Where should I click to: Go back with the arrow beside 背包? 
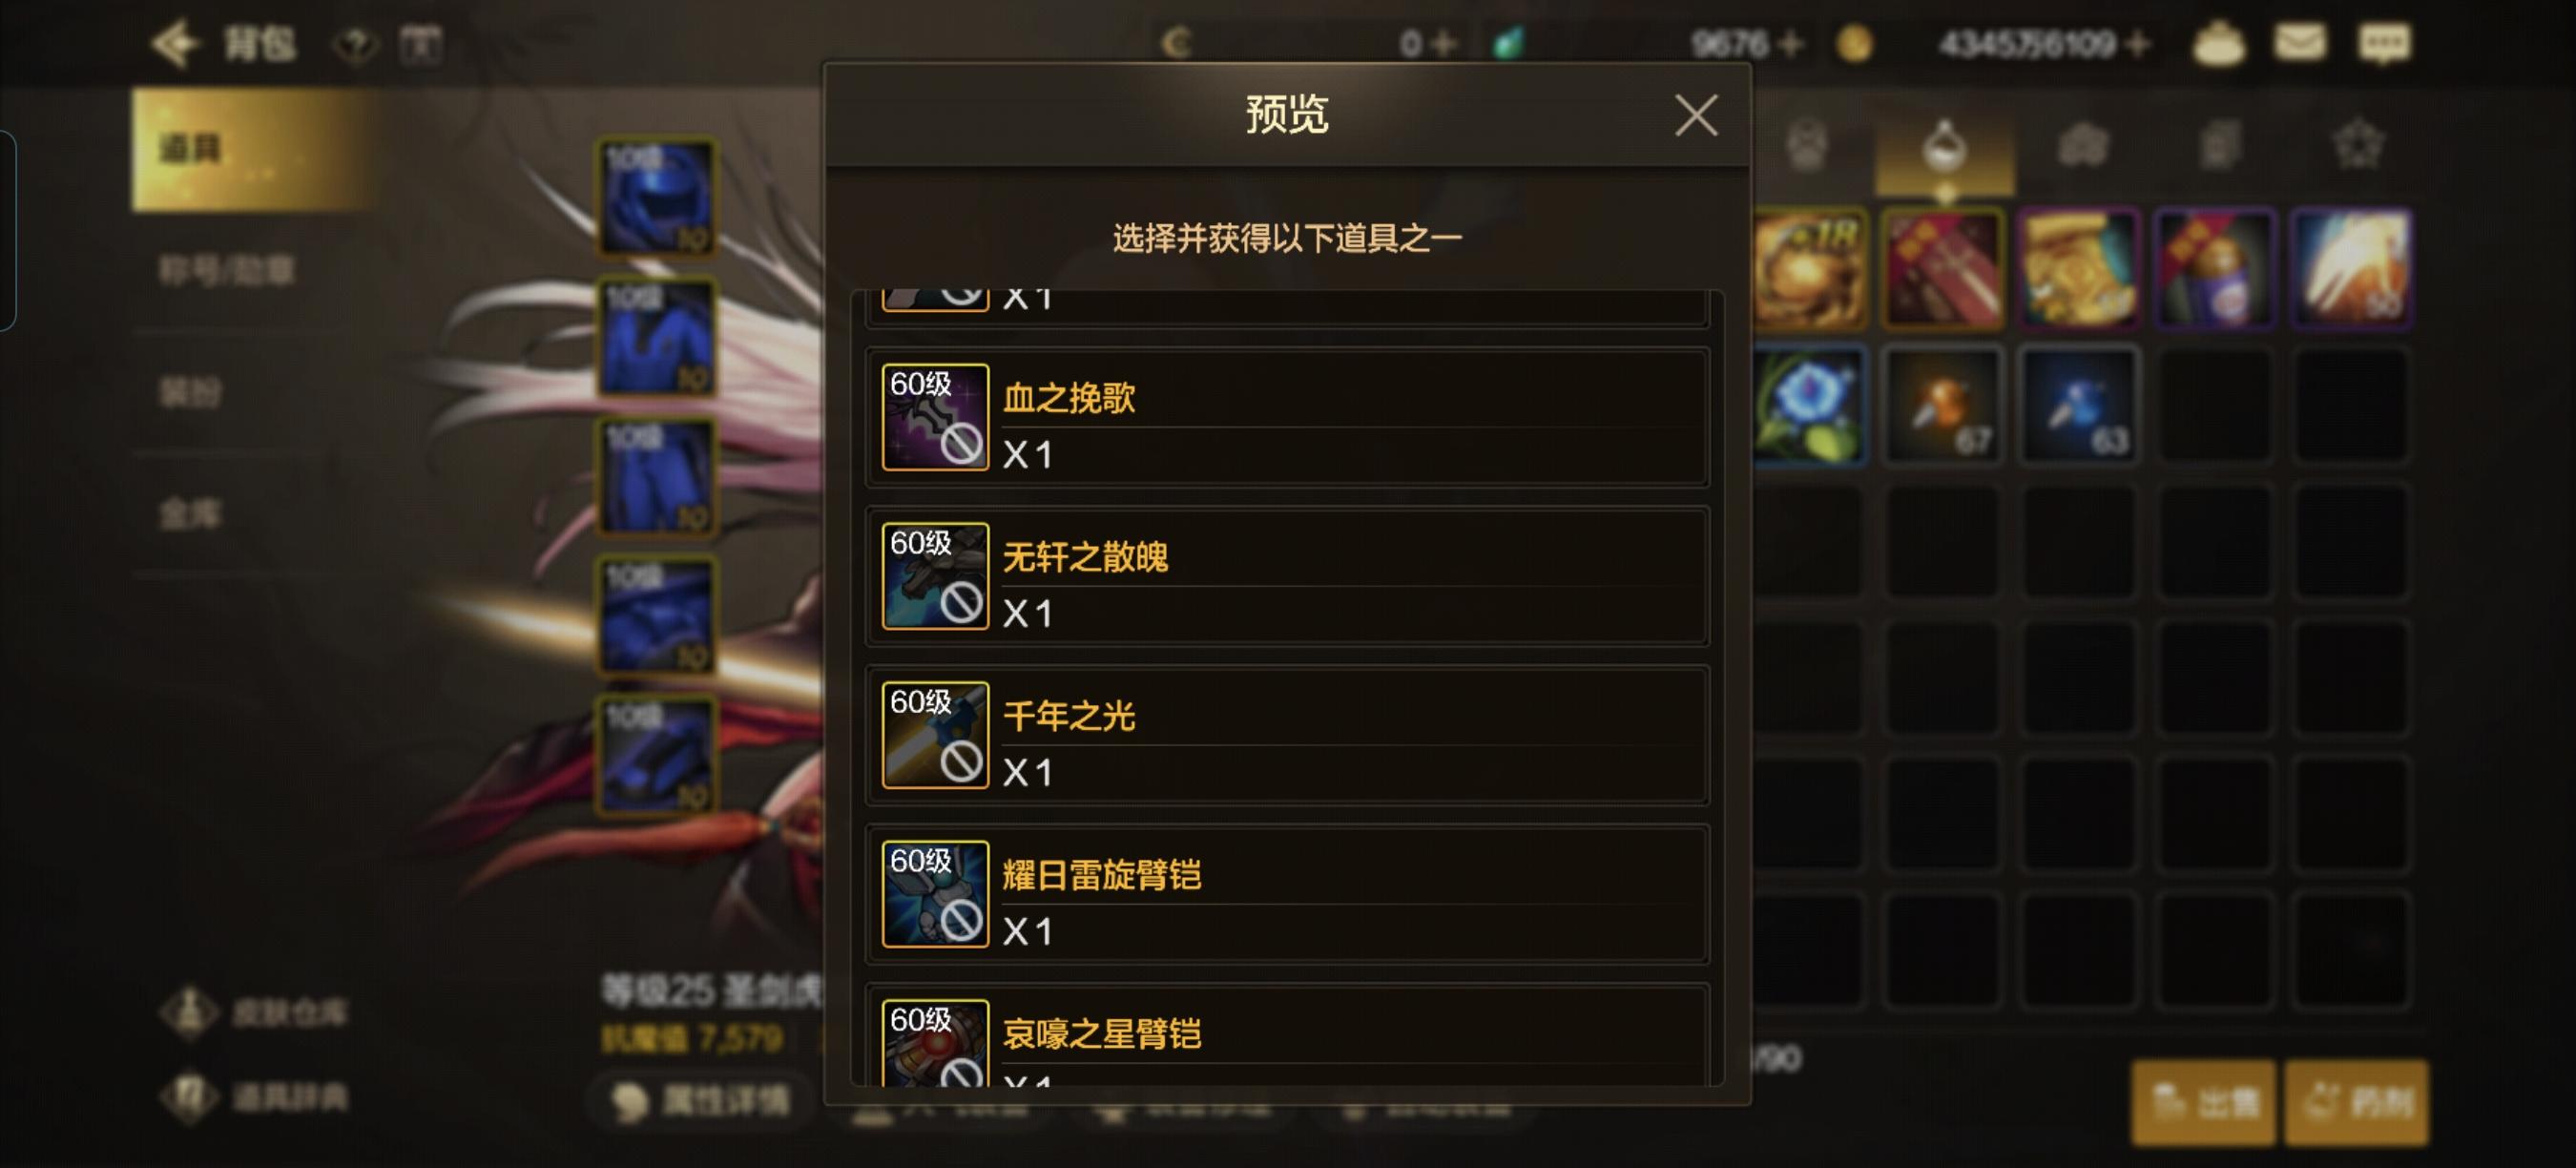pyautogui.click(x=175, y=43)
